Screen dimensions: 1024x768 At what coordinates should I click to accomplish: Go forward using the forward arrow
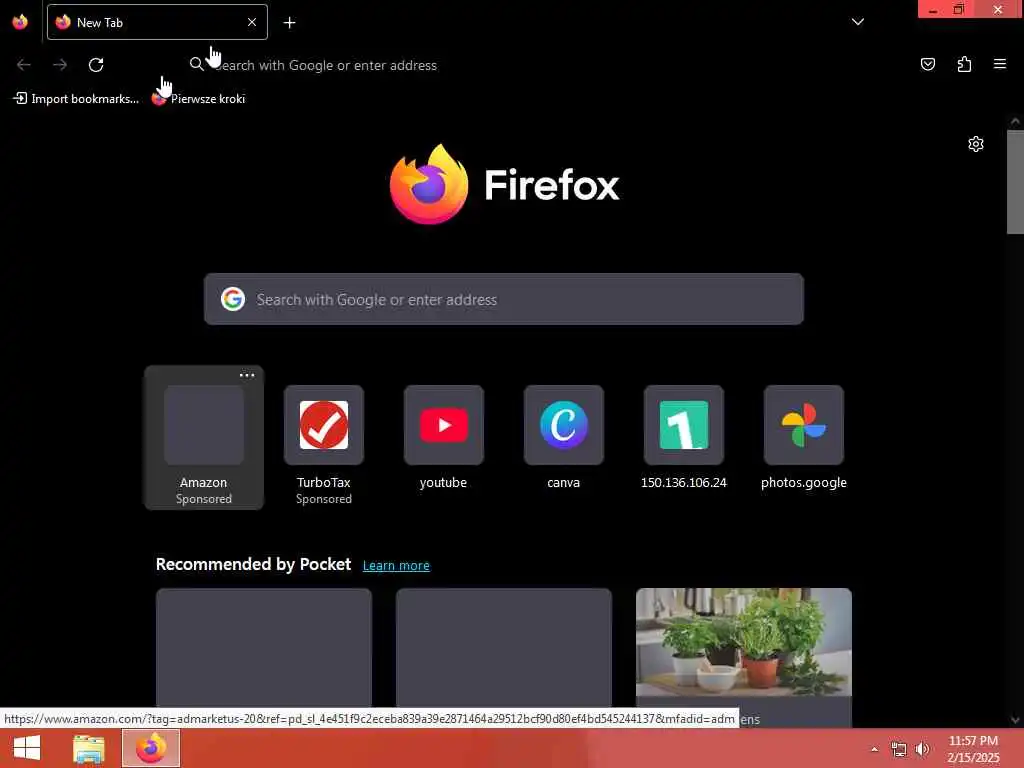point(60,65)
